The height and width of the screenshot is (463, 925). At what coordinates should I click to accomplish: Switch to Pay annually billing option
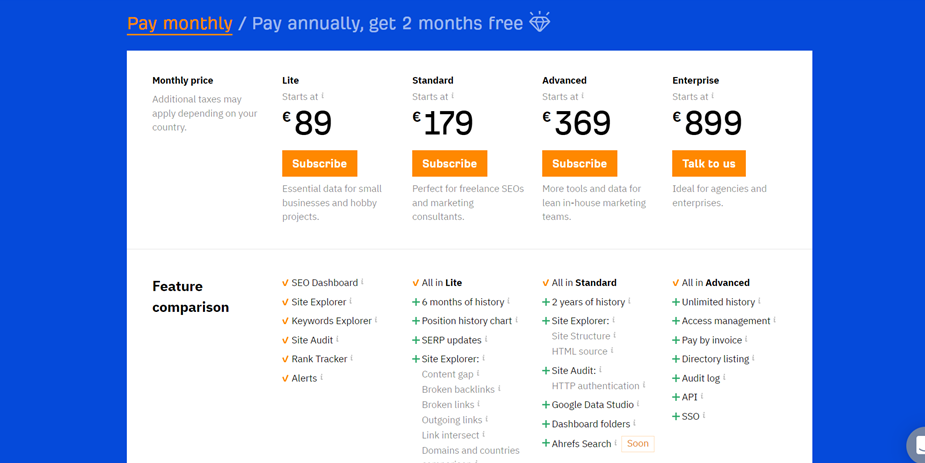388,24
